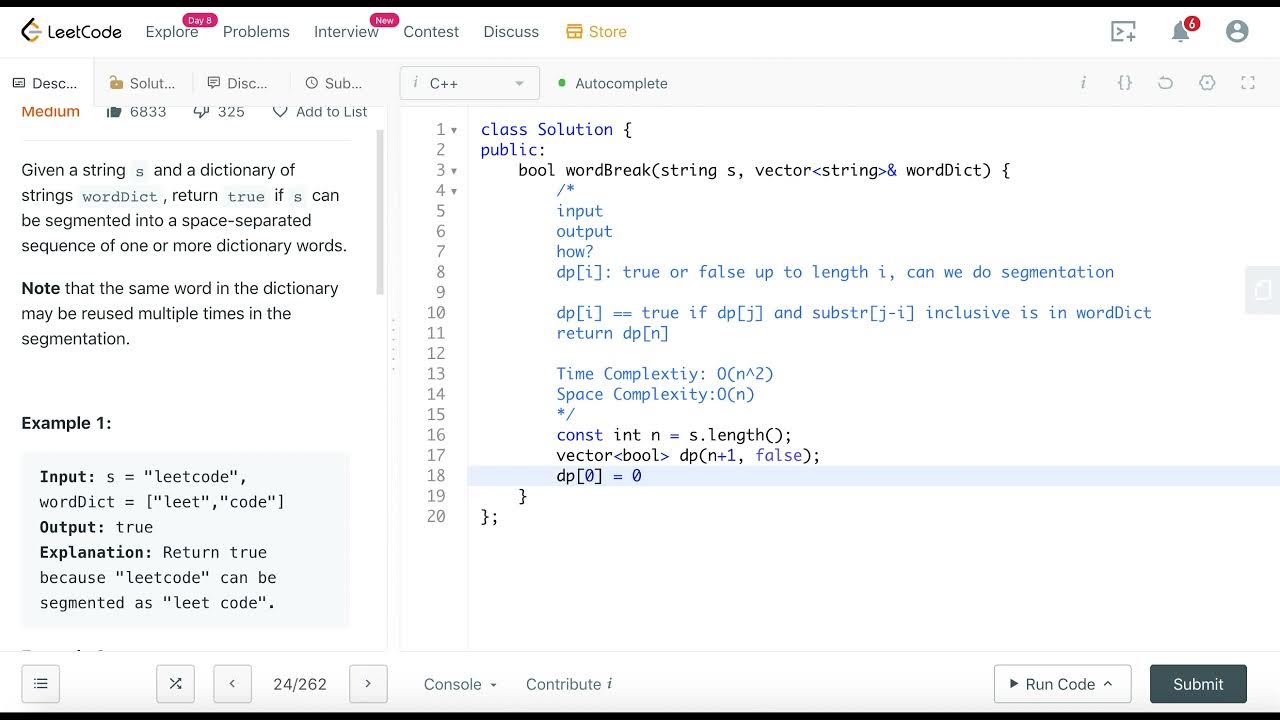1280x720 pixels.
Task: Click the 'public:' line
Action: (x=513, y=150)
